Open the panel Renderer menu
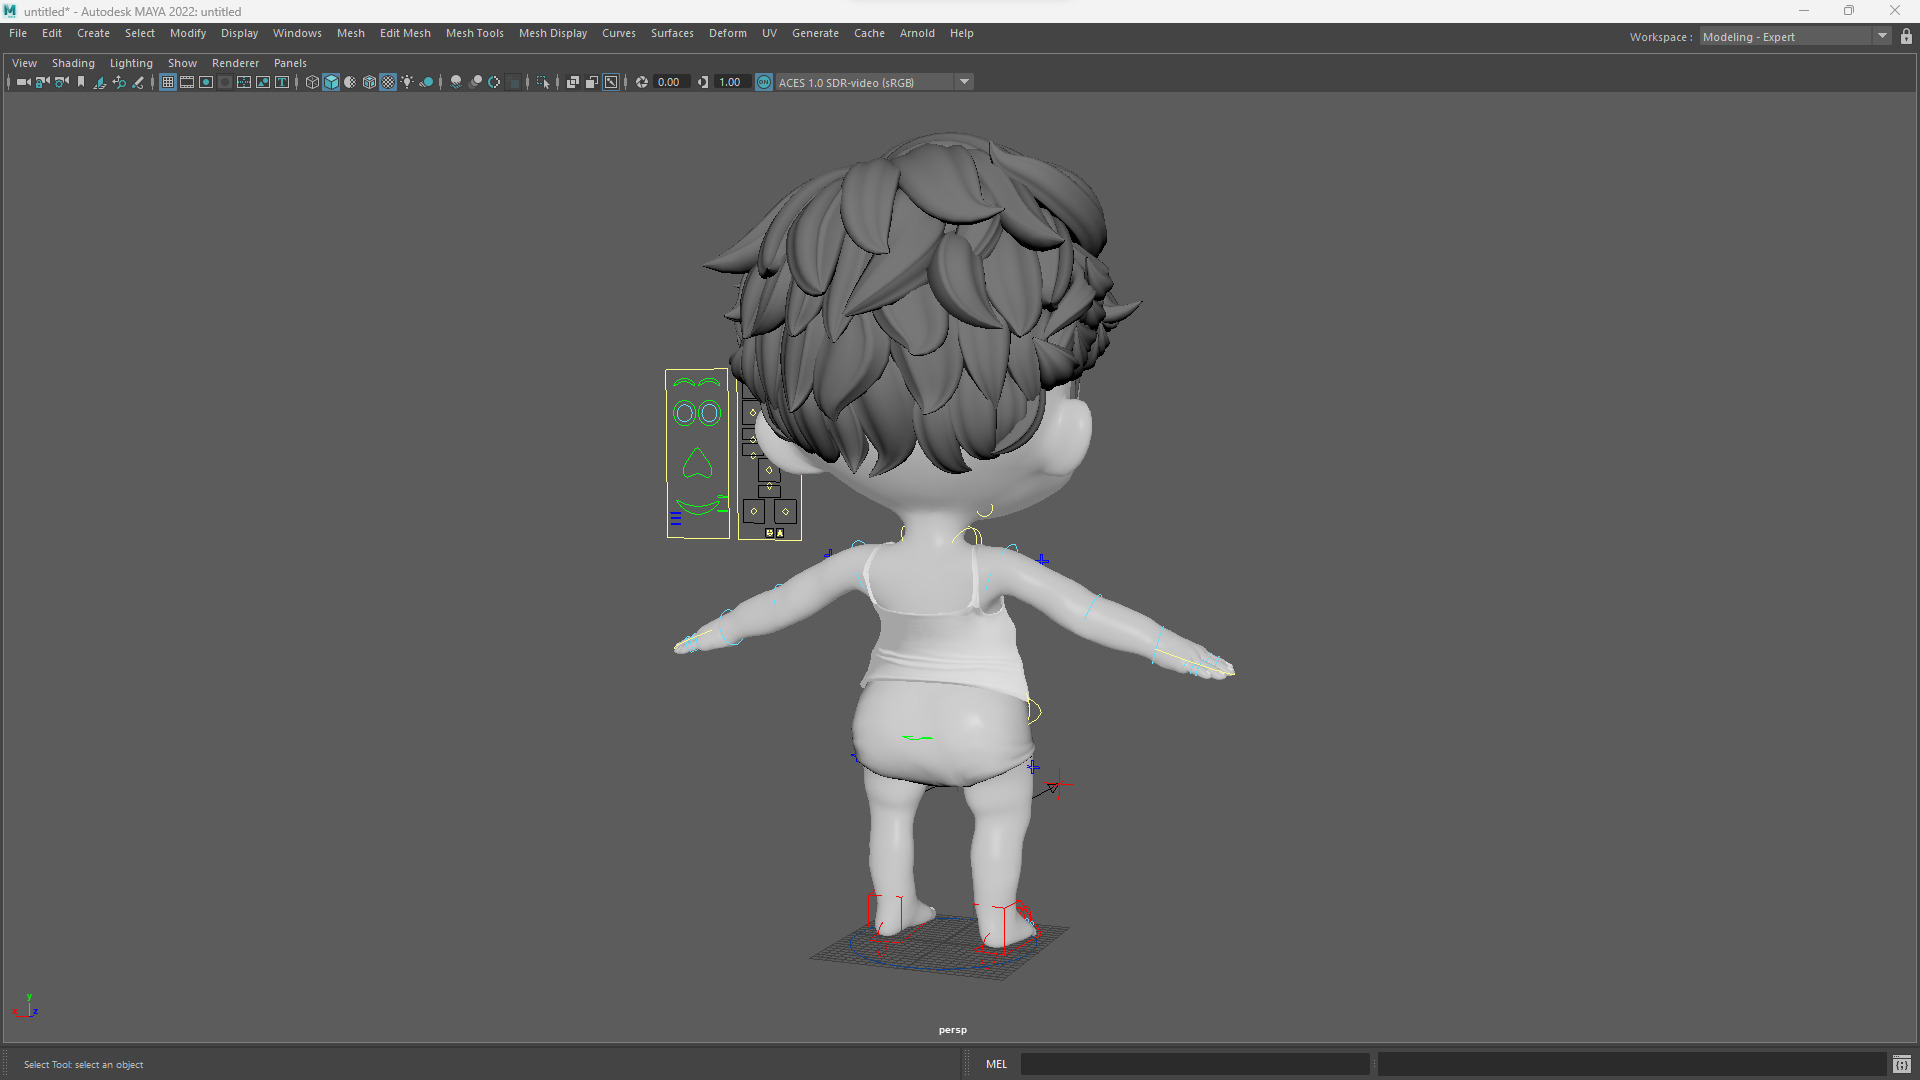The height and width of the screenshot is (1080, 1920). [x=235, y=63]
